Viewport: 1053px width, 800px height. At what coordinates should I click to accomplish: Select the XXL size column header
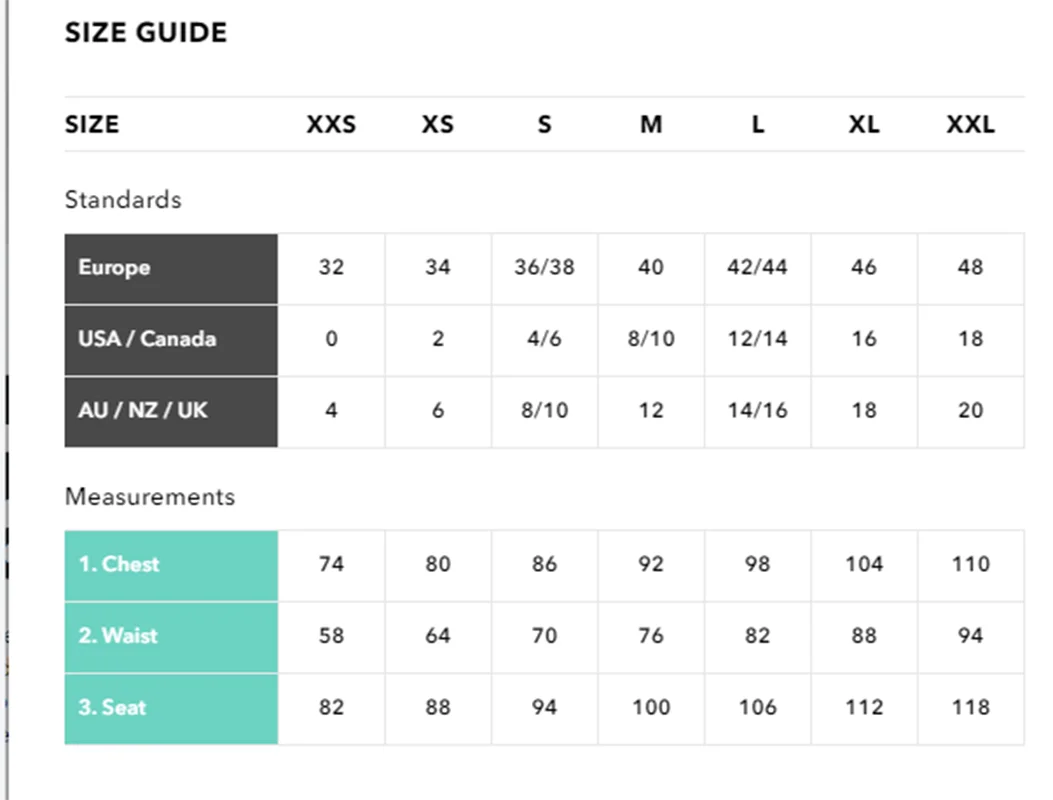pyautogui.click(x=970, y=125)
